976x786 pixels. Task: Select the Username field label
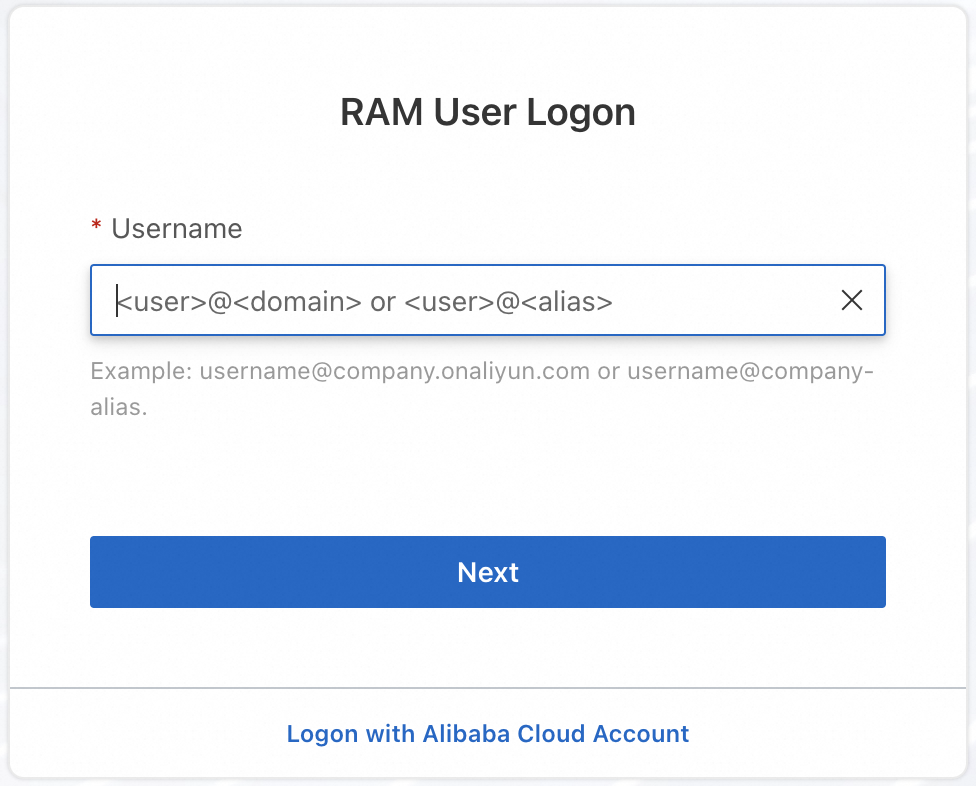(177, 229)
